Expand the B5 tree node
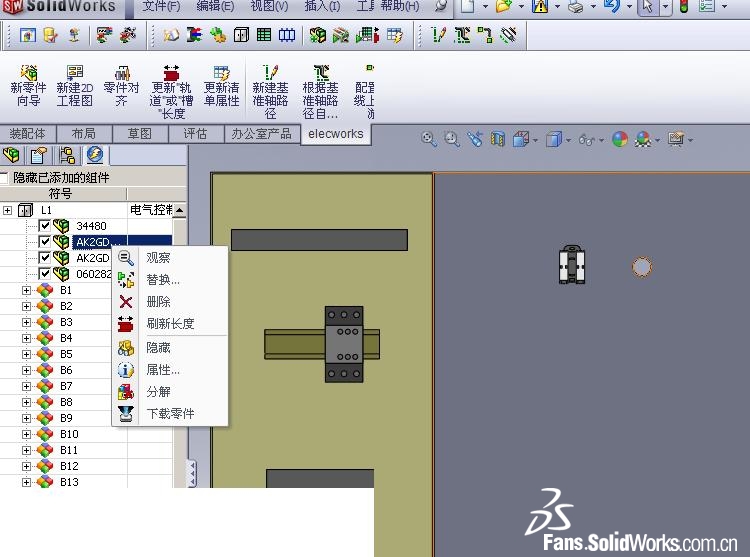 click(x=26, y=354)
